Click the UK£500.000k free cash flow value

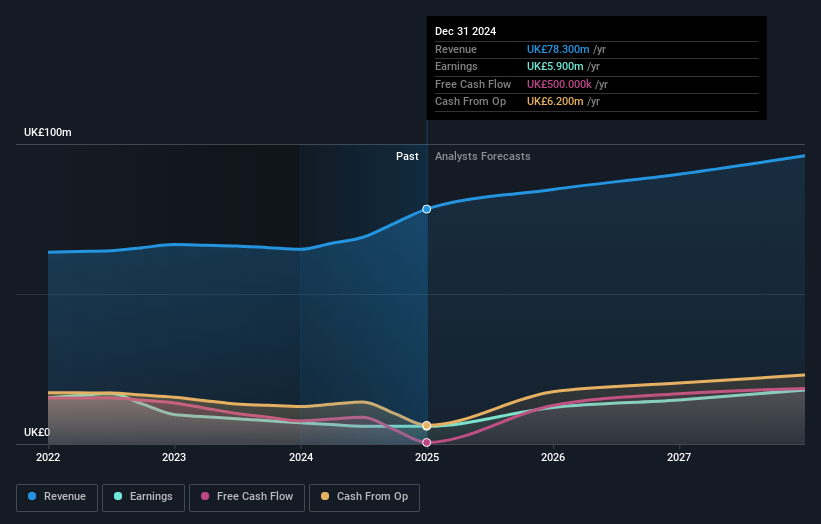tap(559, 84)
